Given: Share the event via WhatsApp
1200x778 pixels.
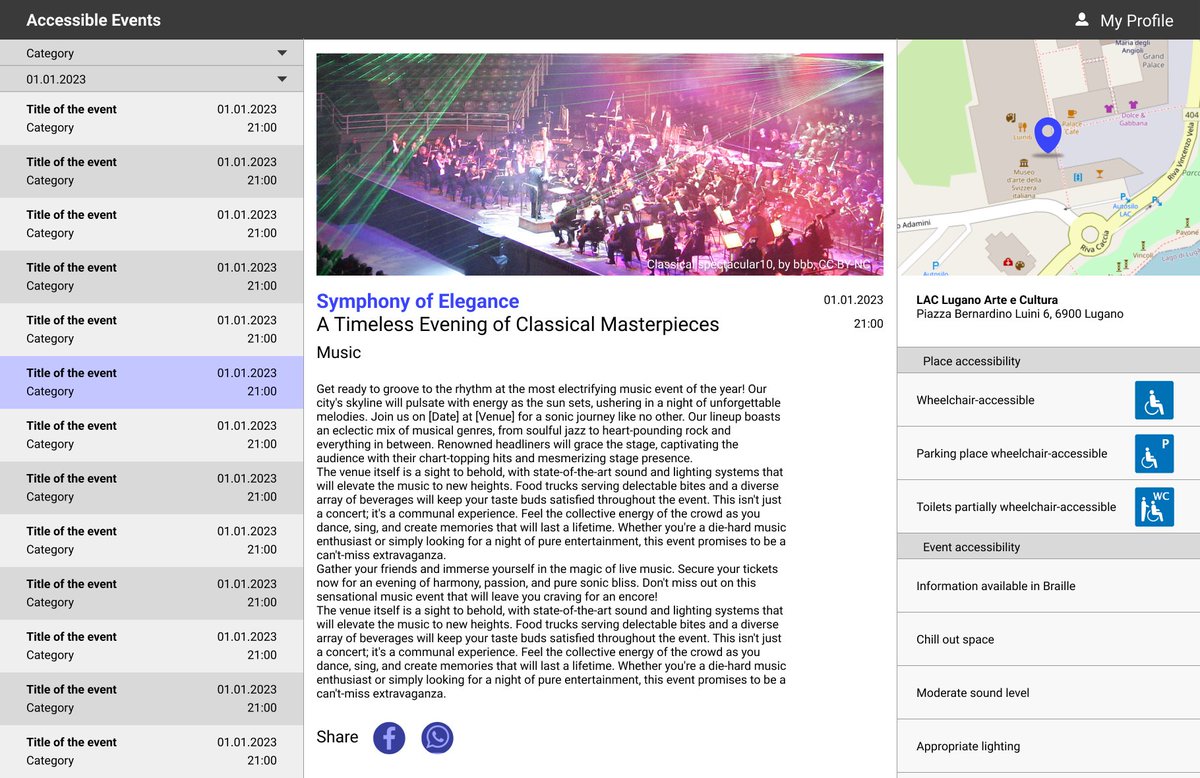Looking at the screenshot, I should click(x=437, y=738).
